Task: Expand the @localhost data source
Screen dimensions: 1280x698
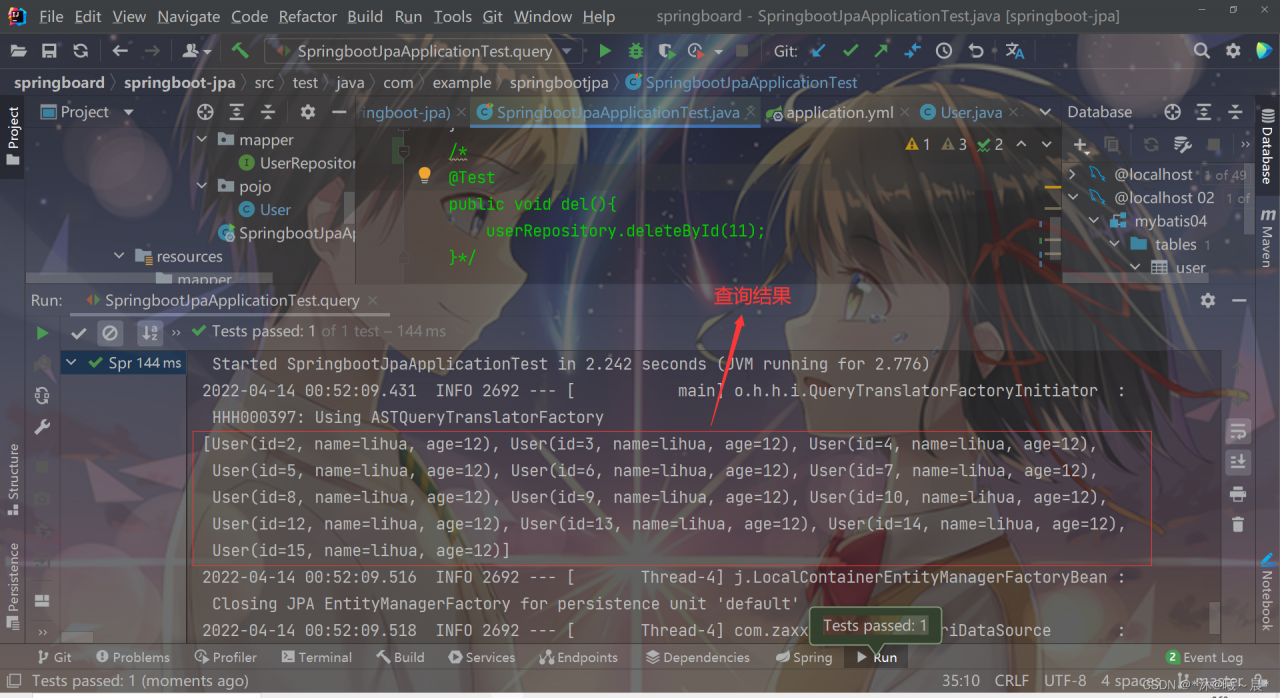Action: pos(1072,174)
